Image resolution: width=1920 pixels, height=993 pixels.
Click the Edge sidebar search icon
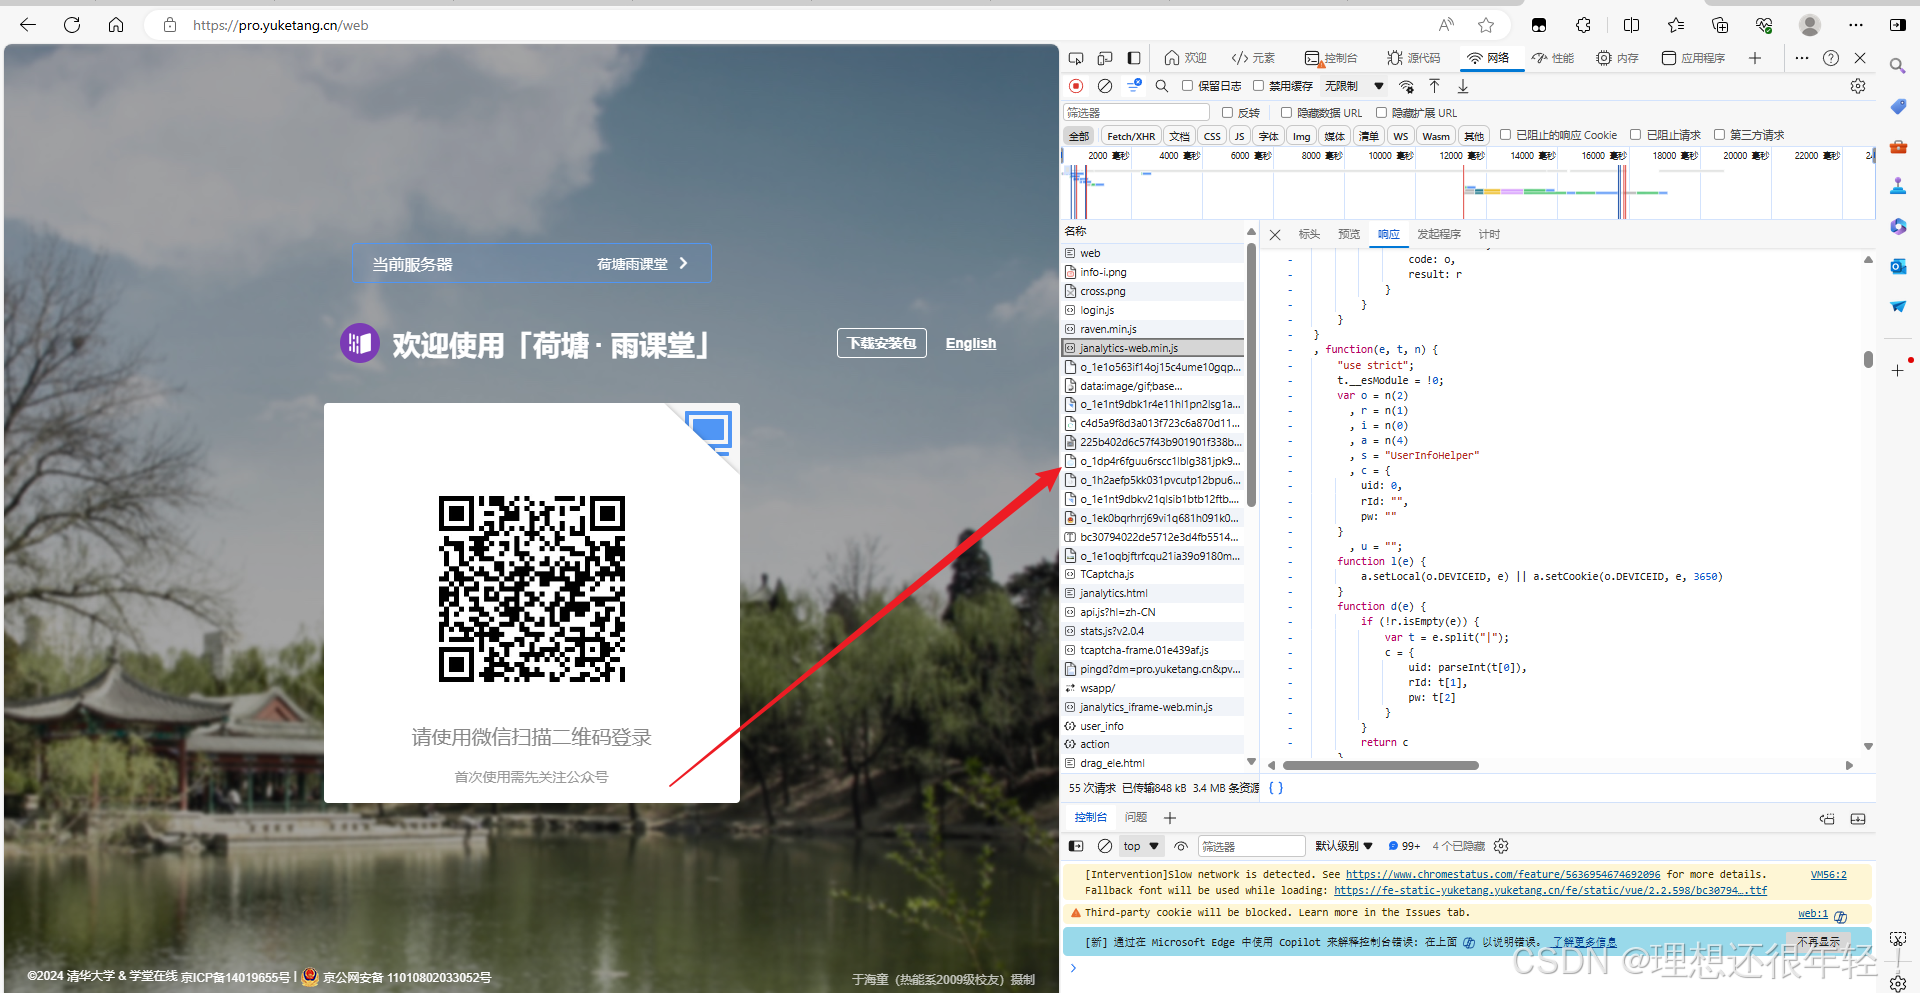pyautogui.click(x=1897, y=66)
